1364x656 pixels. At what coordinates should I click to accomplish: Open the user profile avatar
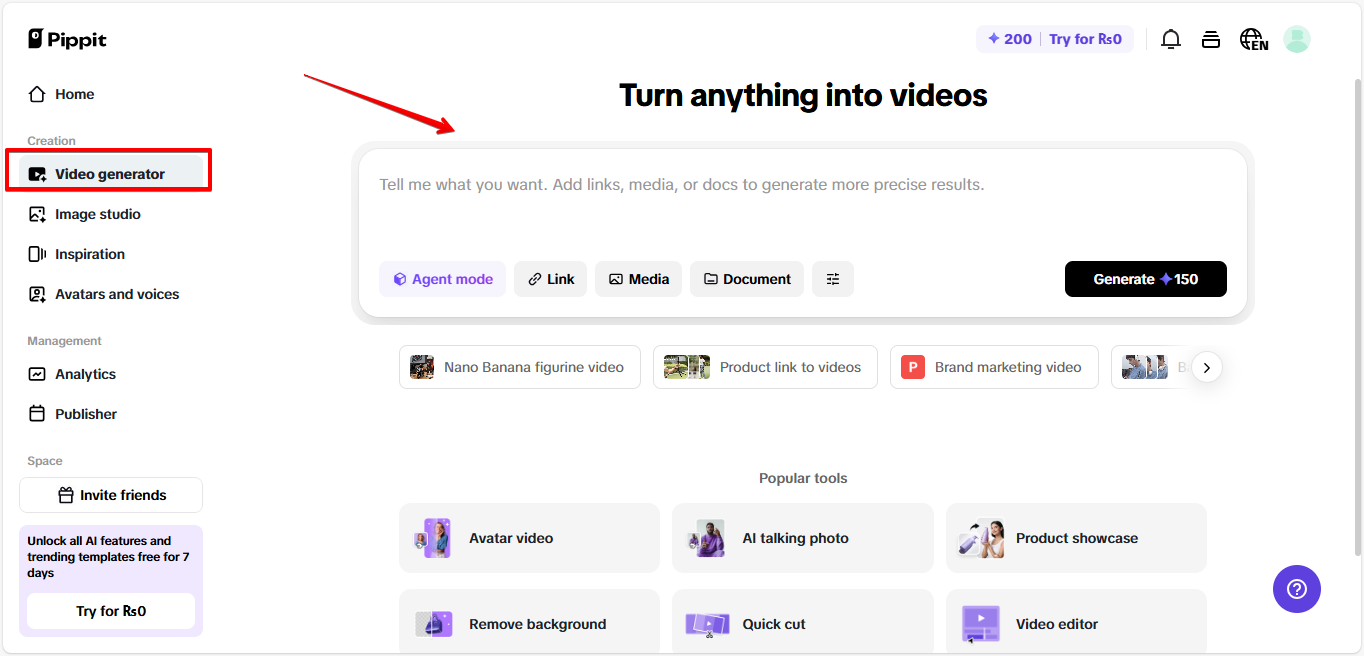pyautogui.click(x=1297, y=39)
